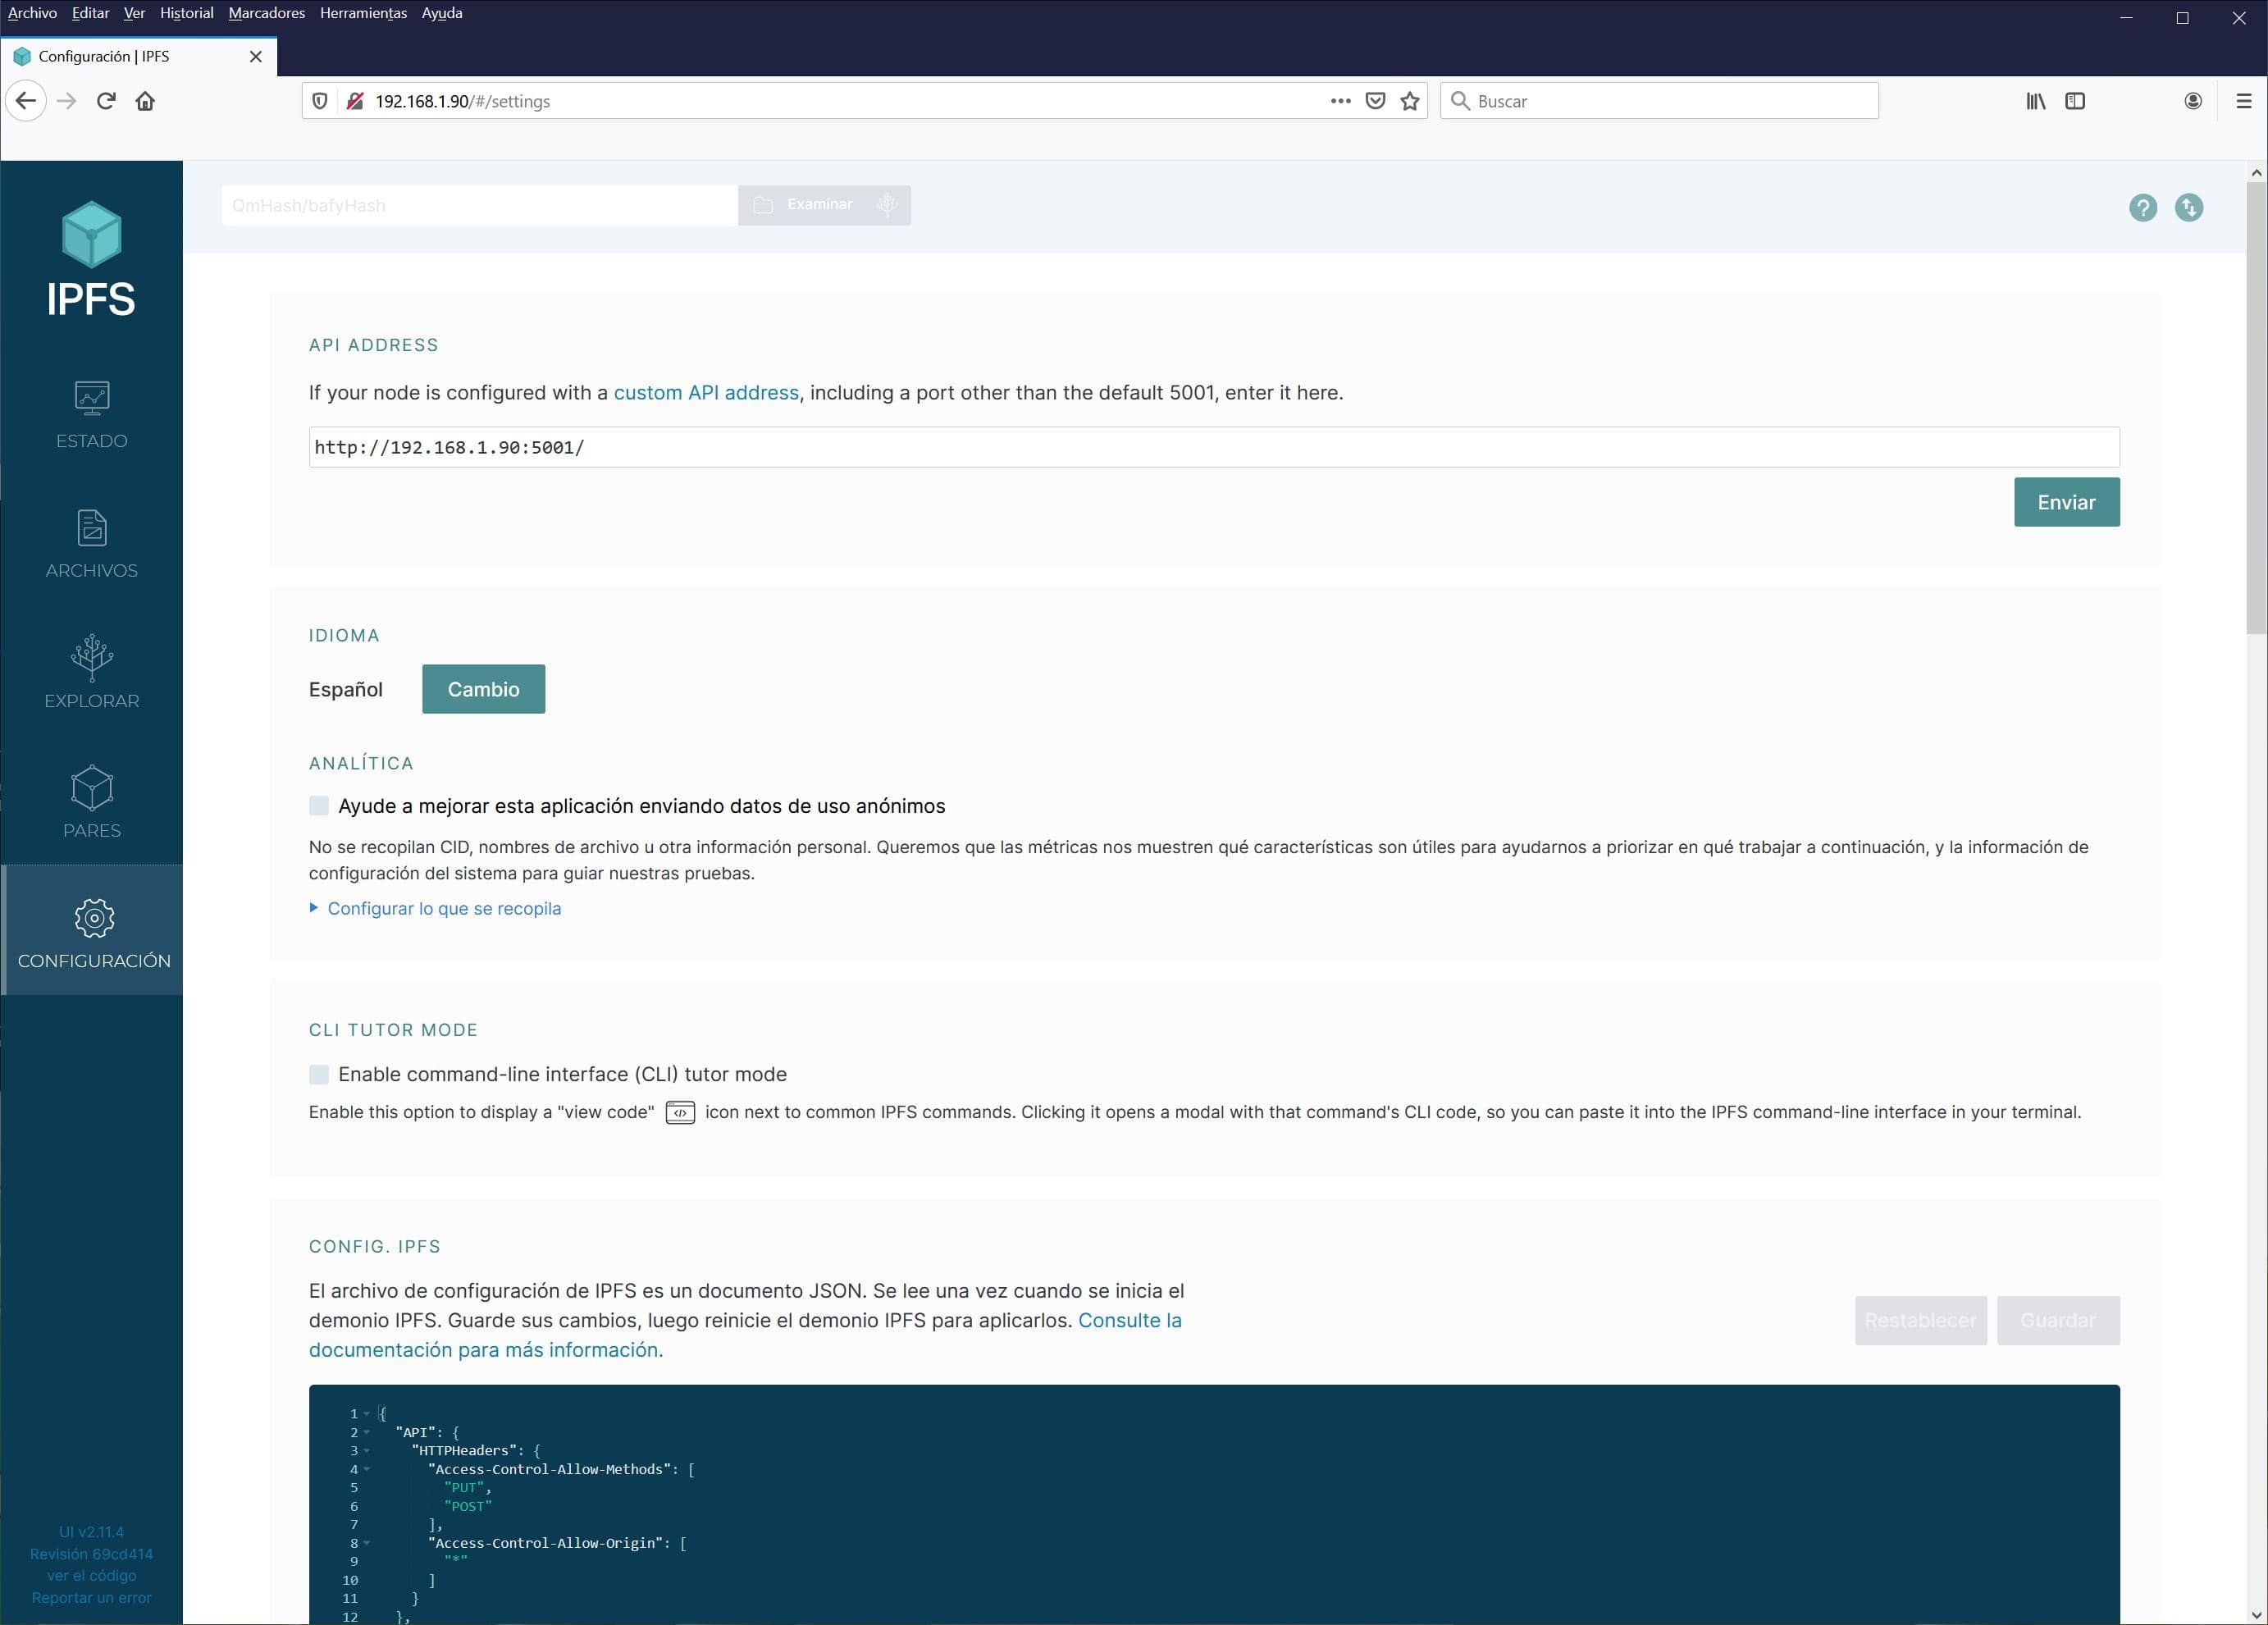The height and width of the screenshot is (1625, 2268).
Task: Click the API address input field
Action: click(1212, 447)
